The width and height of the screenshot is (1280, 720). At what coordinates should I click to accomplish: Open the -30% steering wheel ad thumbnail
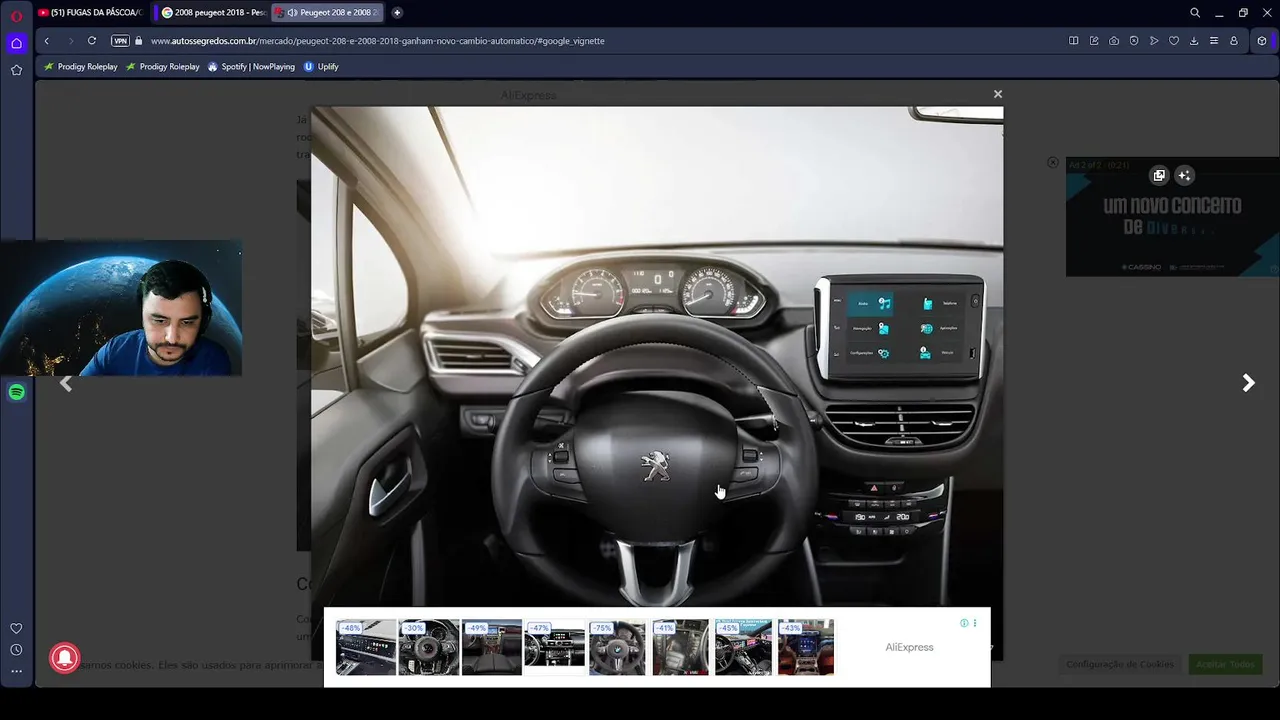point(429,647)
